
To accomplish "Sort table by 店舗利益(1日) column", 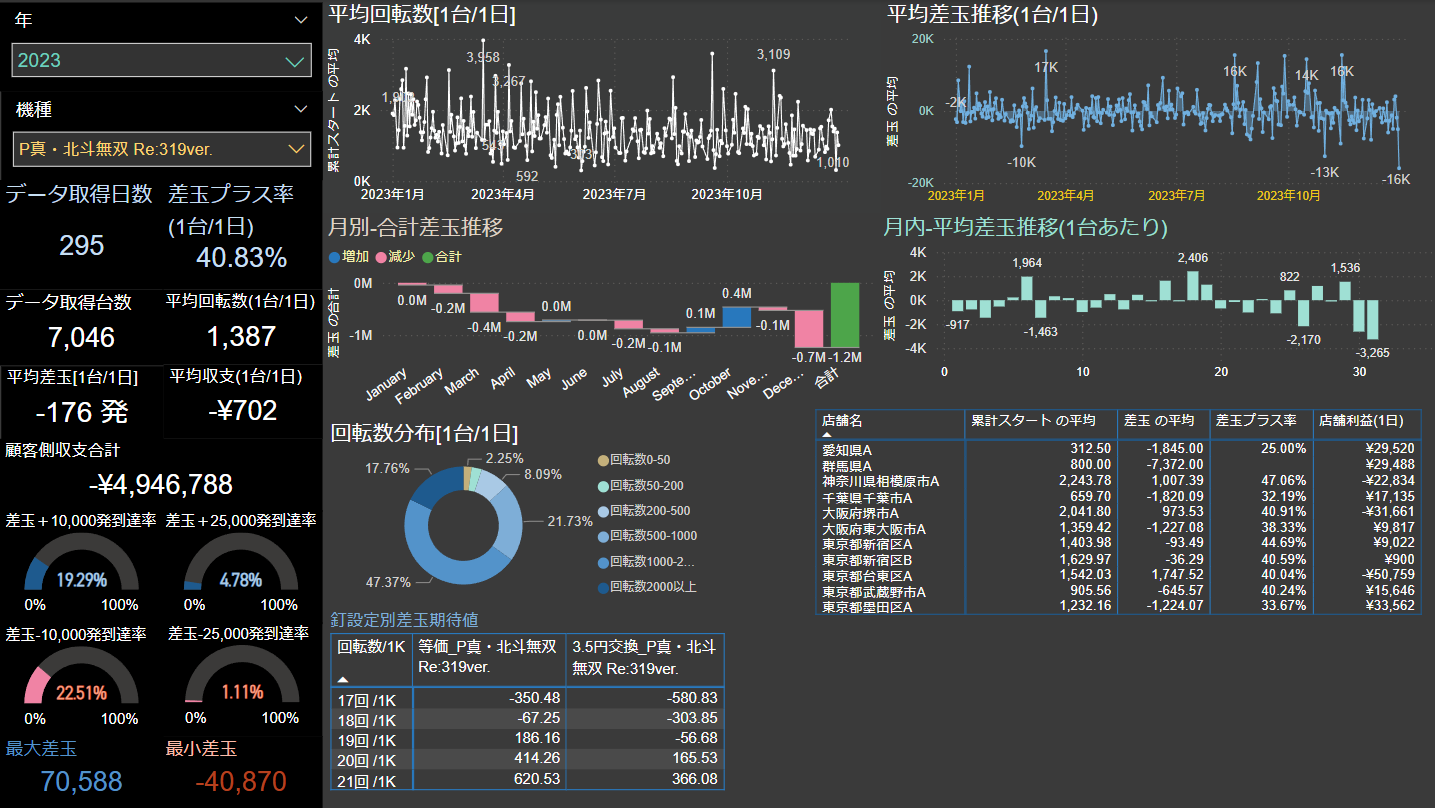I will tap(1364, 421).
